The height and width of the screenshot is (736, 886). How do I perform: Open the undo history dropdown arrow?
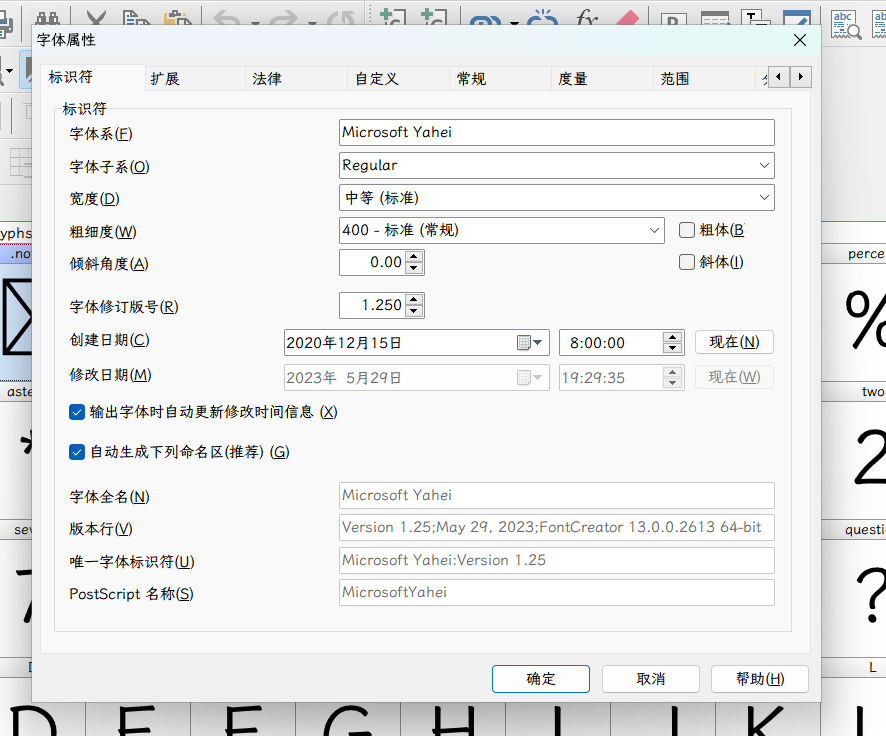coord(255,23)
